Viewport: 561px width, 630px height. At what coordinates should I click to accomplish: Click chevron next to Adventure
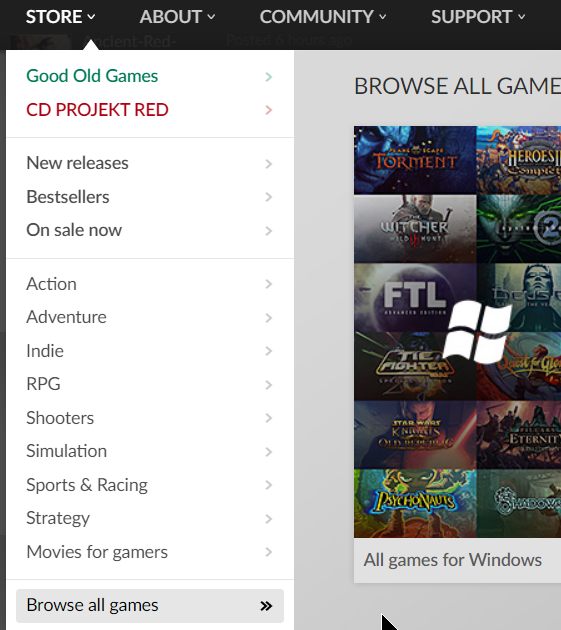tap(269, 318)
